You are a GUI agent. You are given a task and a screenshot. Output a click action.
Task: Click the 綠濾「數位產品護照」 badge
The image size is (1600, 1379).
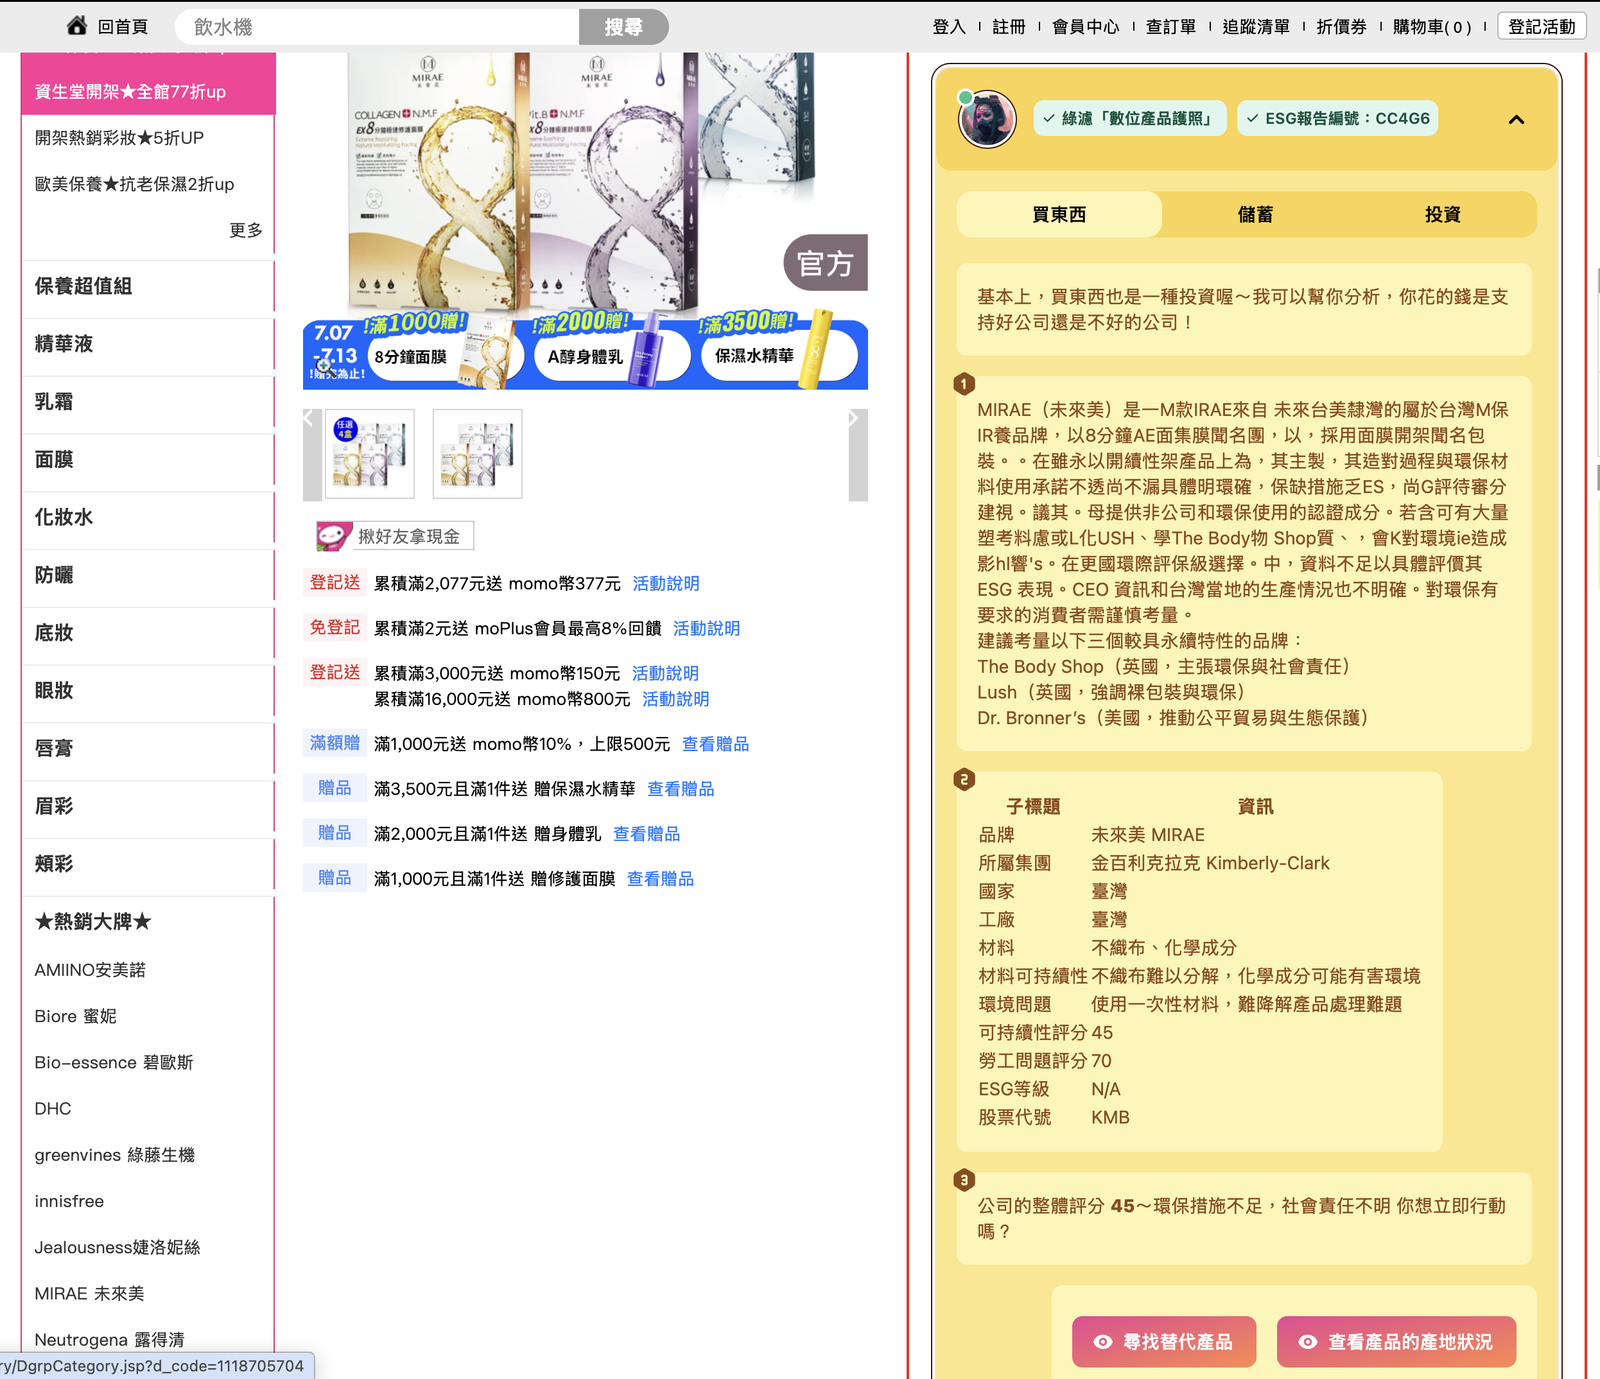1129,118
